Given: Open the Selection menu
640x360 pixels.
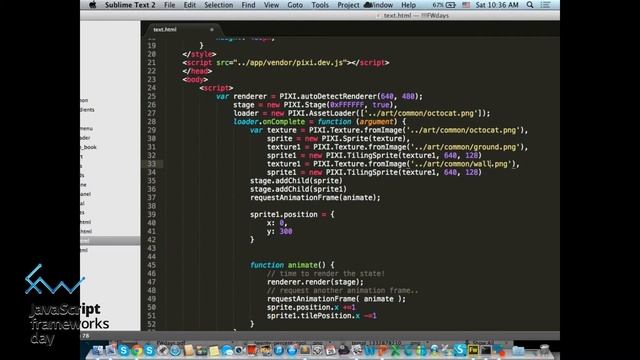Looking at the screenshot, I should pos(218,5).
